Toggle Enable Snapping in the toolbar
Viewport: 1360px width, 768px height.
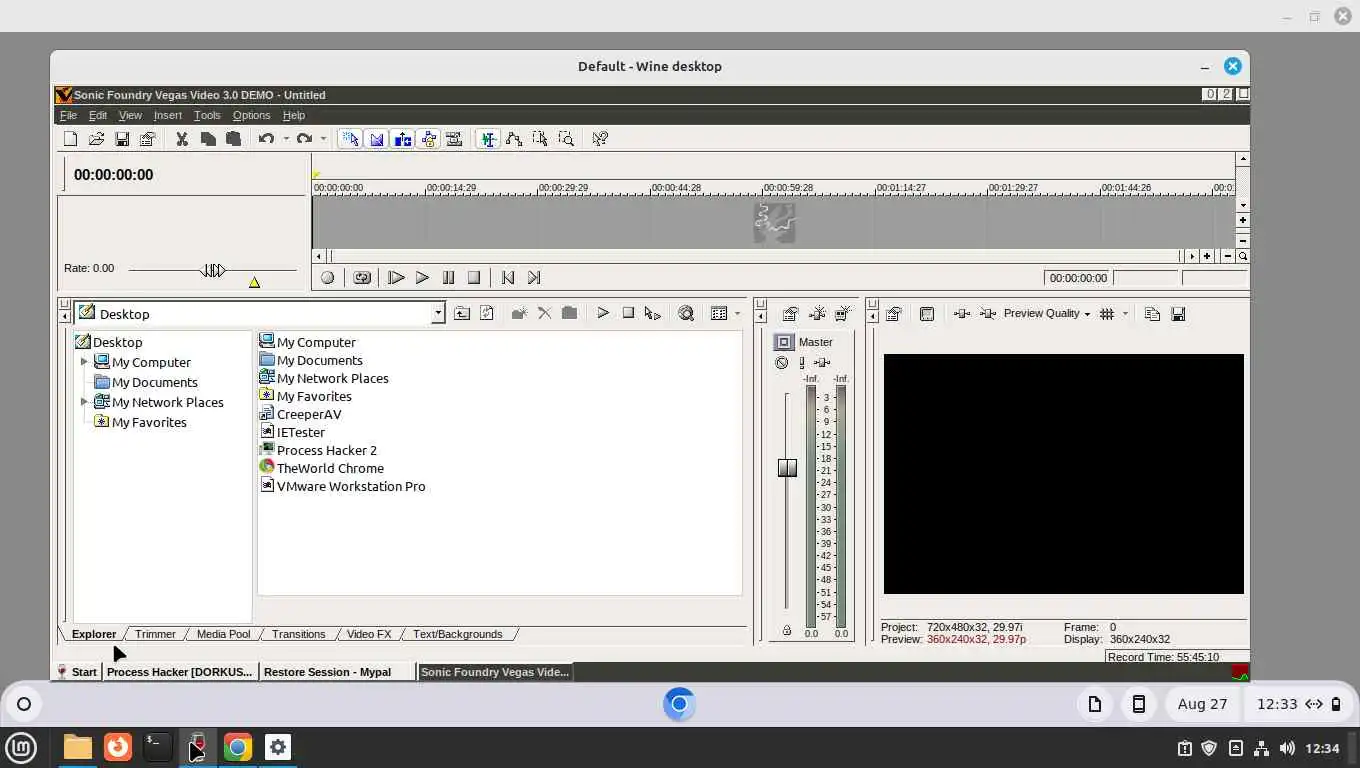[350, 139]
